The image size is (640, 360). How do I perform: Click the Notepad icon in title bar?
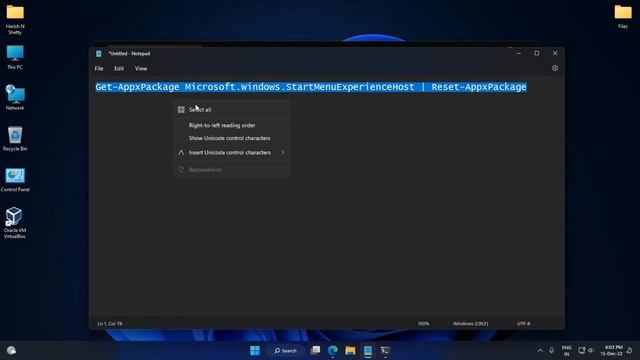99,53
